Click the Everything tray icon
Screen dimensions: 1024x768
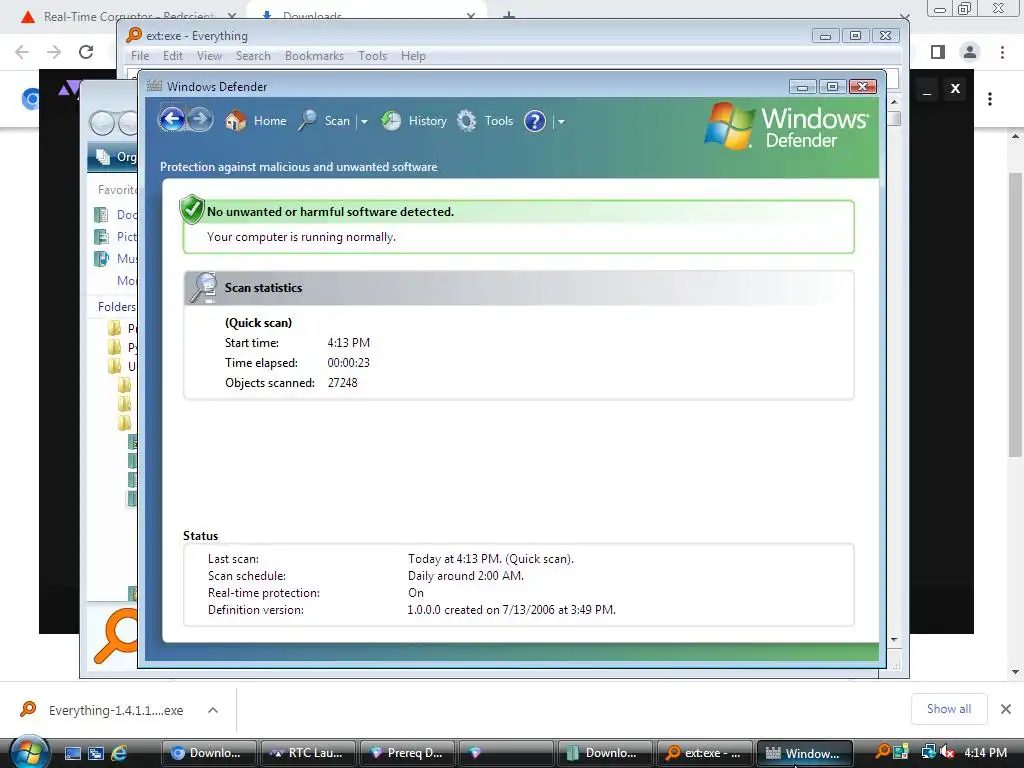(882, 752)
